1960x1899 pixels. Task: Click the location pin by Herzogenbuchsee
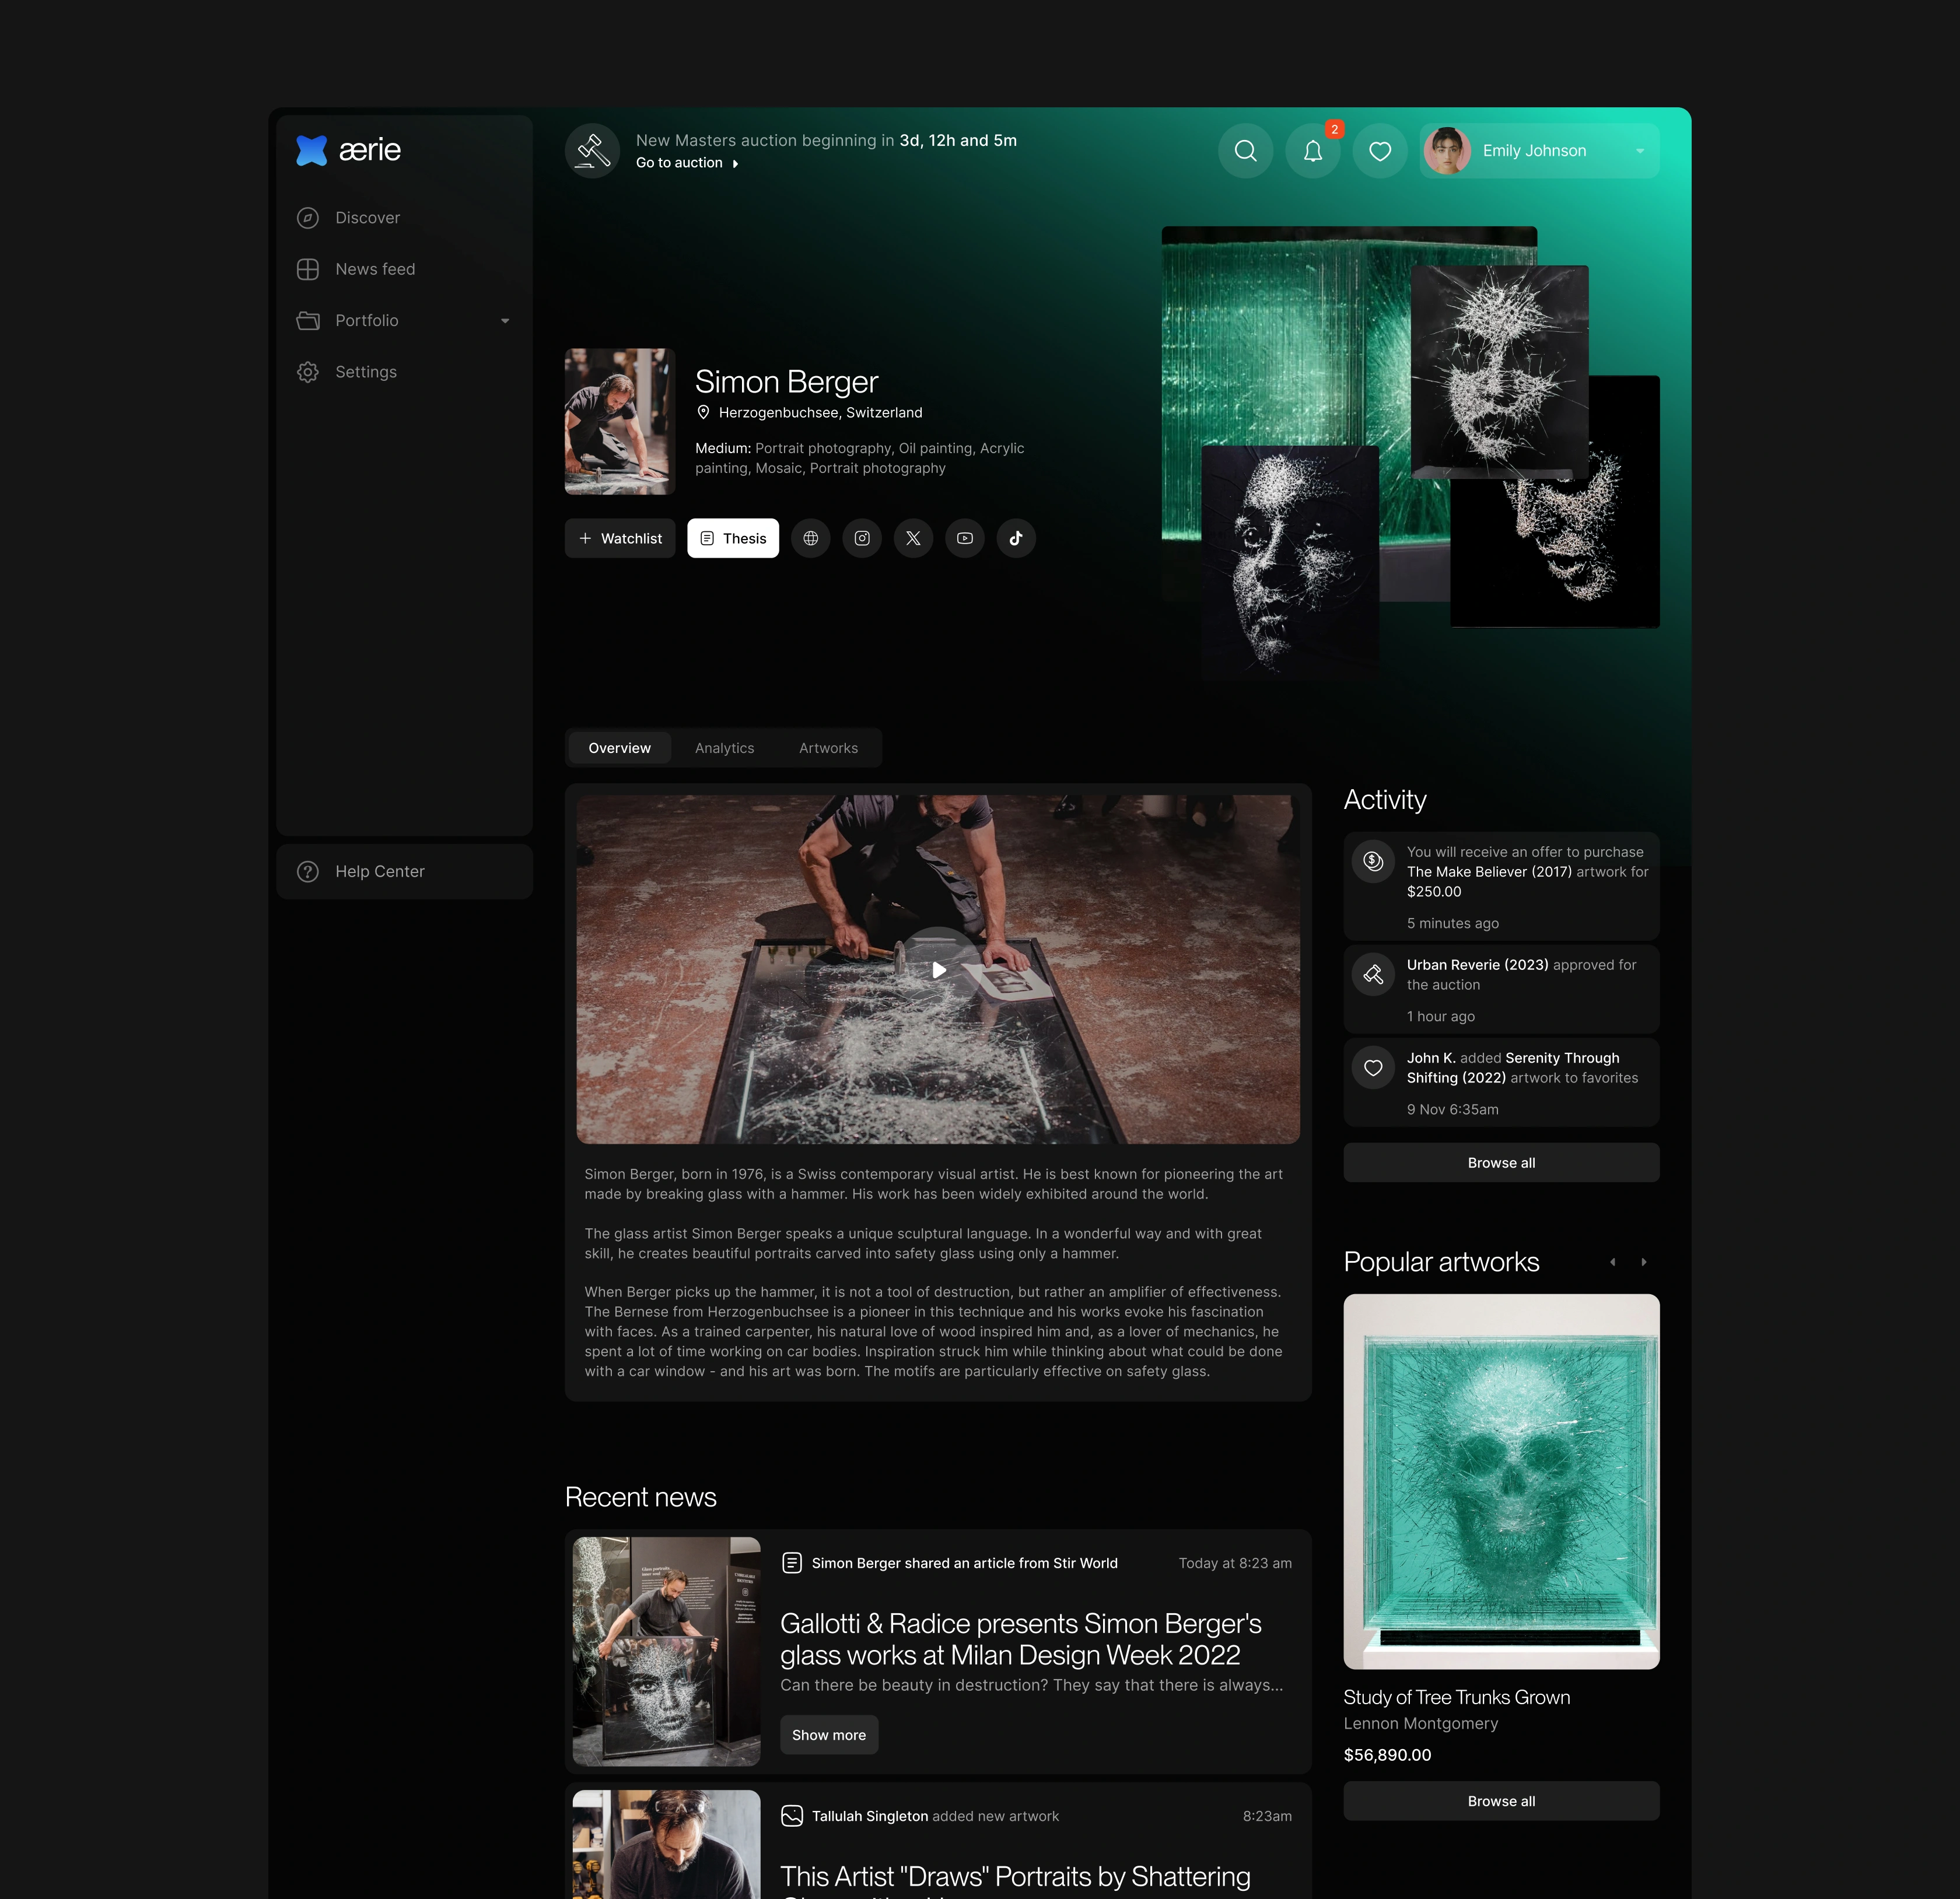pyautogui.click(x=703, y=413)
